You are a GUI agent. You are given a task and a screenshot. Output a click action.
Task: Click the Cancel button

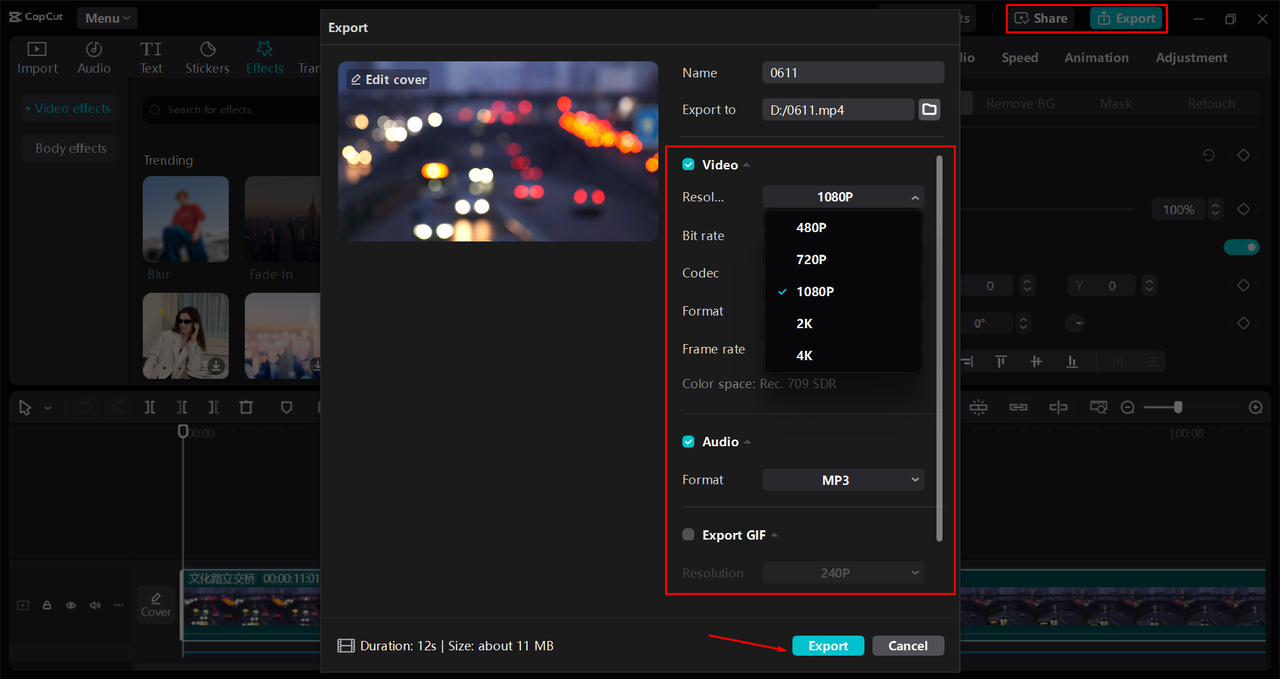click(x=908, y=646)
